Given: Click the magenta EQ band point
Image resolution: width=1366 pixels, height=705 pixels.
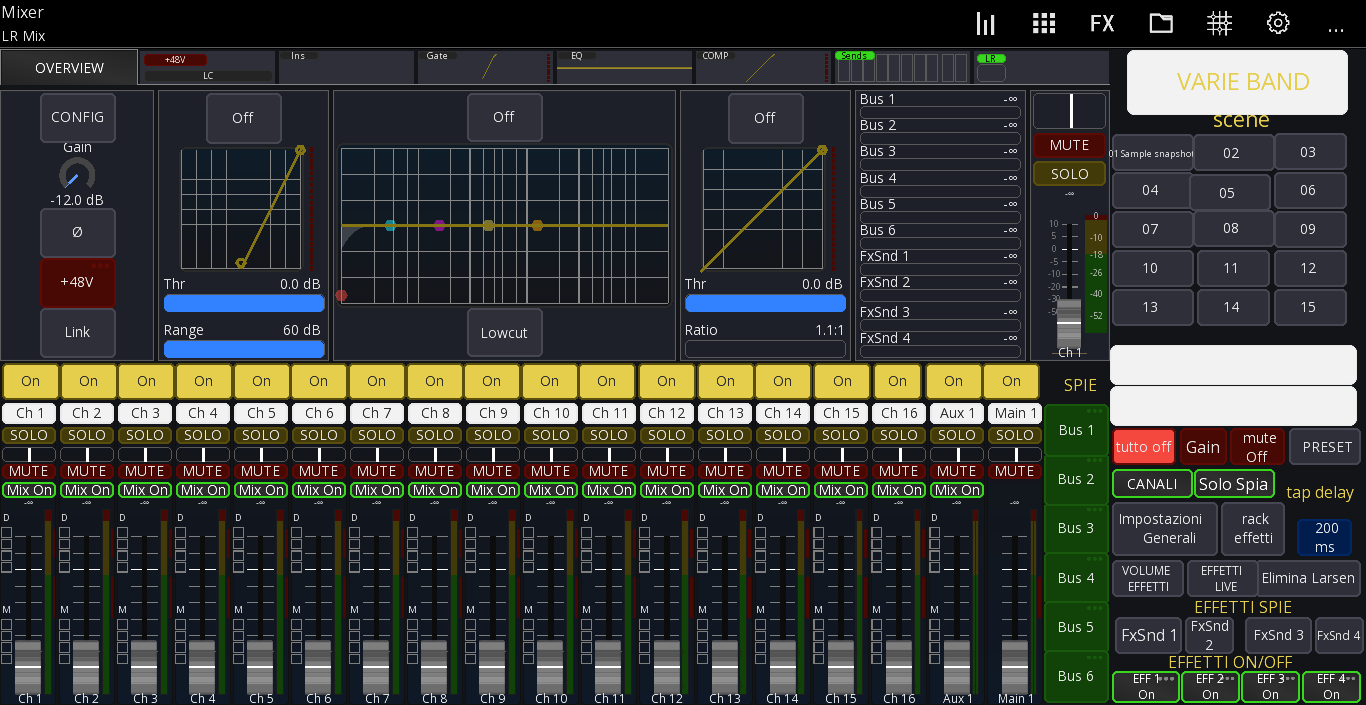Looking at the screenshot, I should click(x=439, y=225).
